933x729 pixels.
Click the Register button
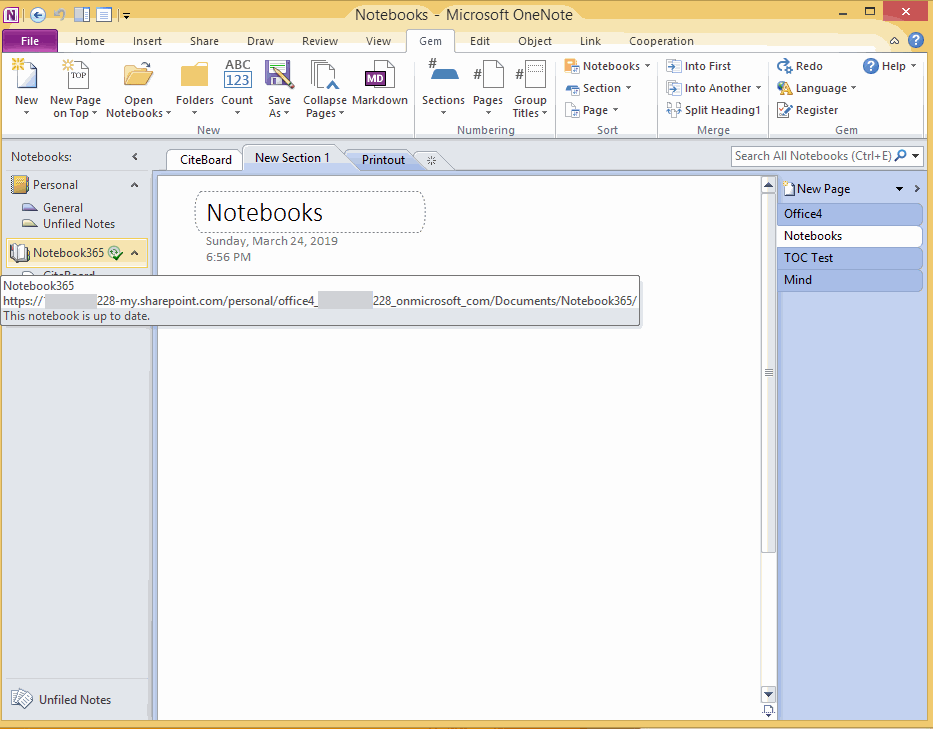(807, 110)
